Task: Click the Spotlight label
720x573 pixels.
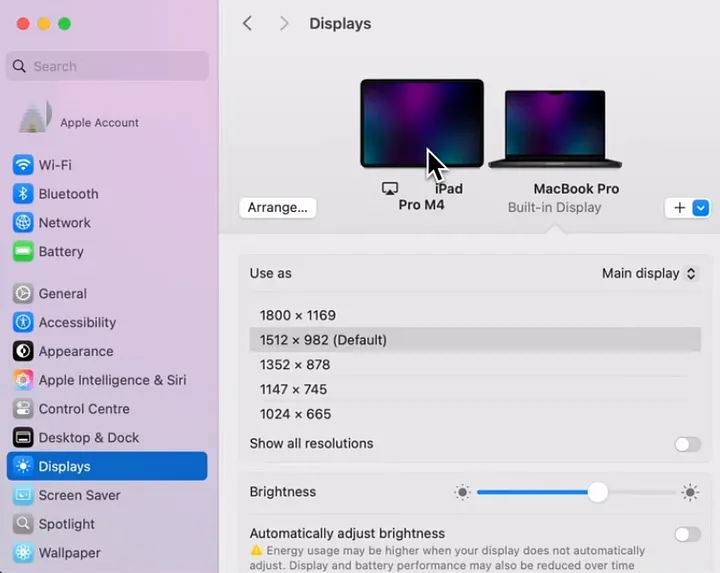Action: [67, 524]
